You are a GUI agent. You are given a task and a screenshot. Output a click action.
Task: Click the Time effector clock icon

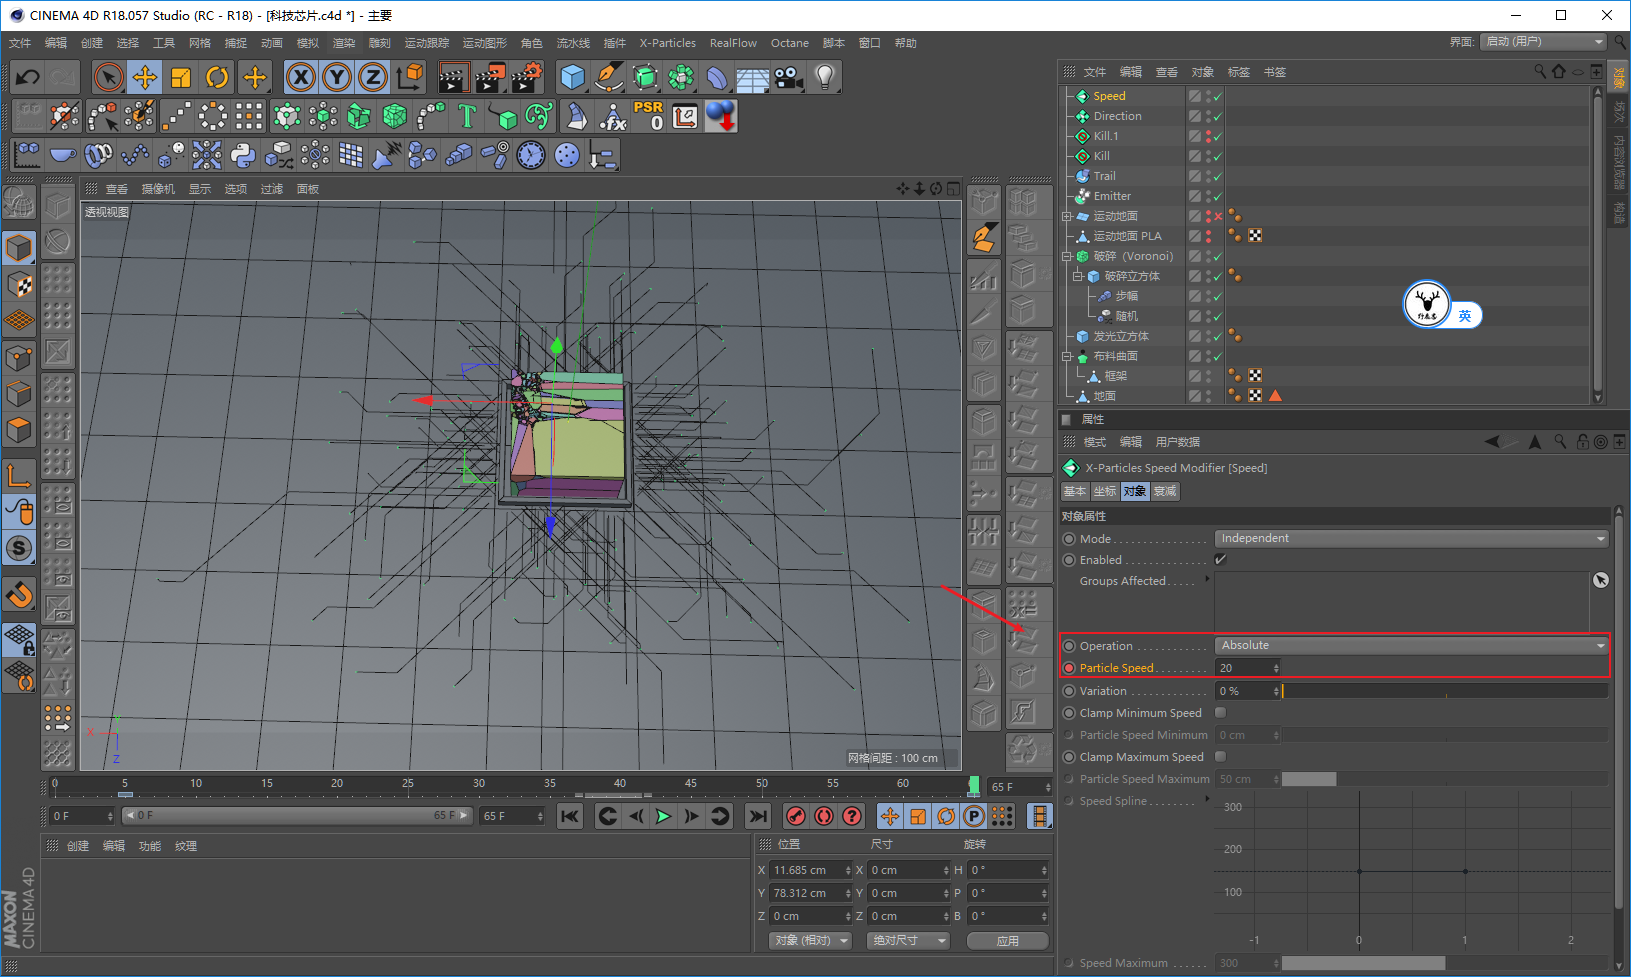click(x=531, y=155)
